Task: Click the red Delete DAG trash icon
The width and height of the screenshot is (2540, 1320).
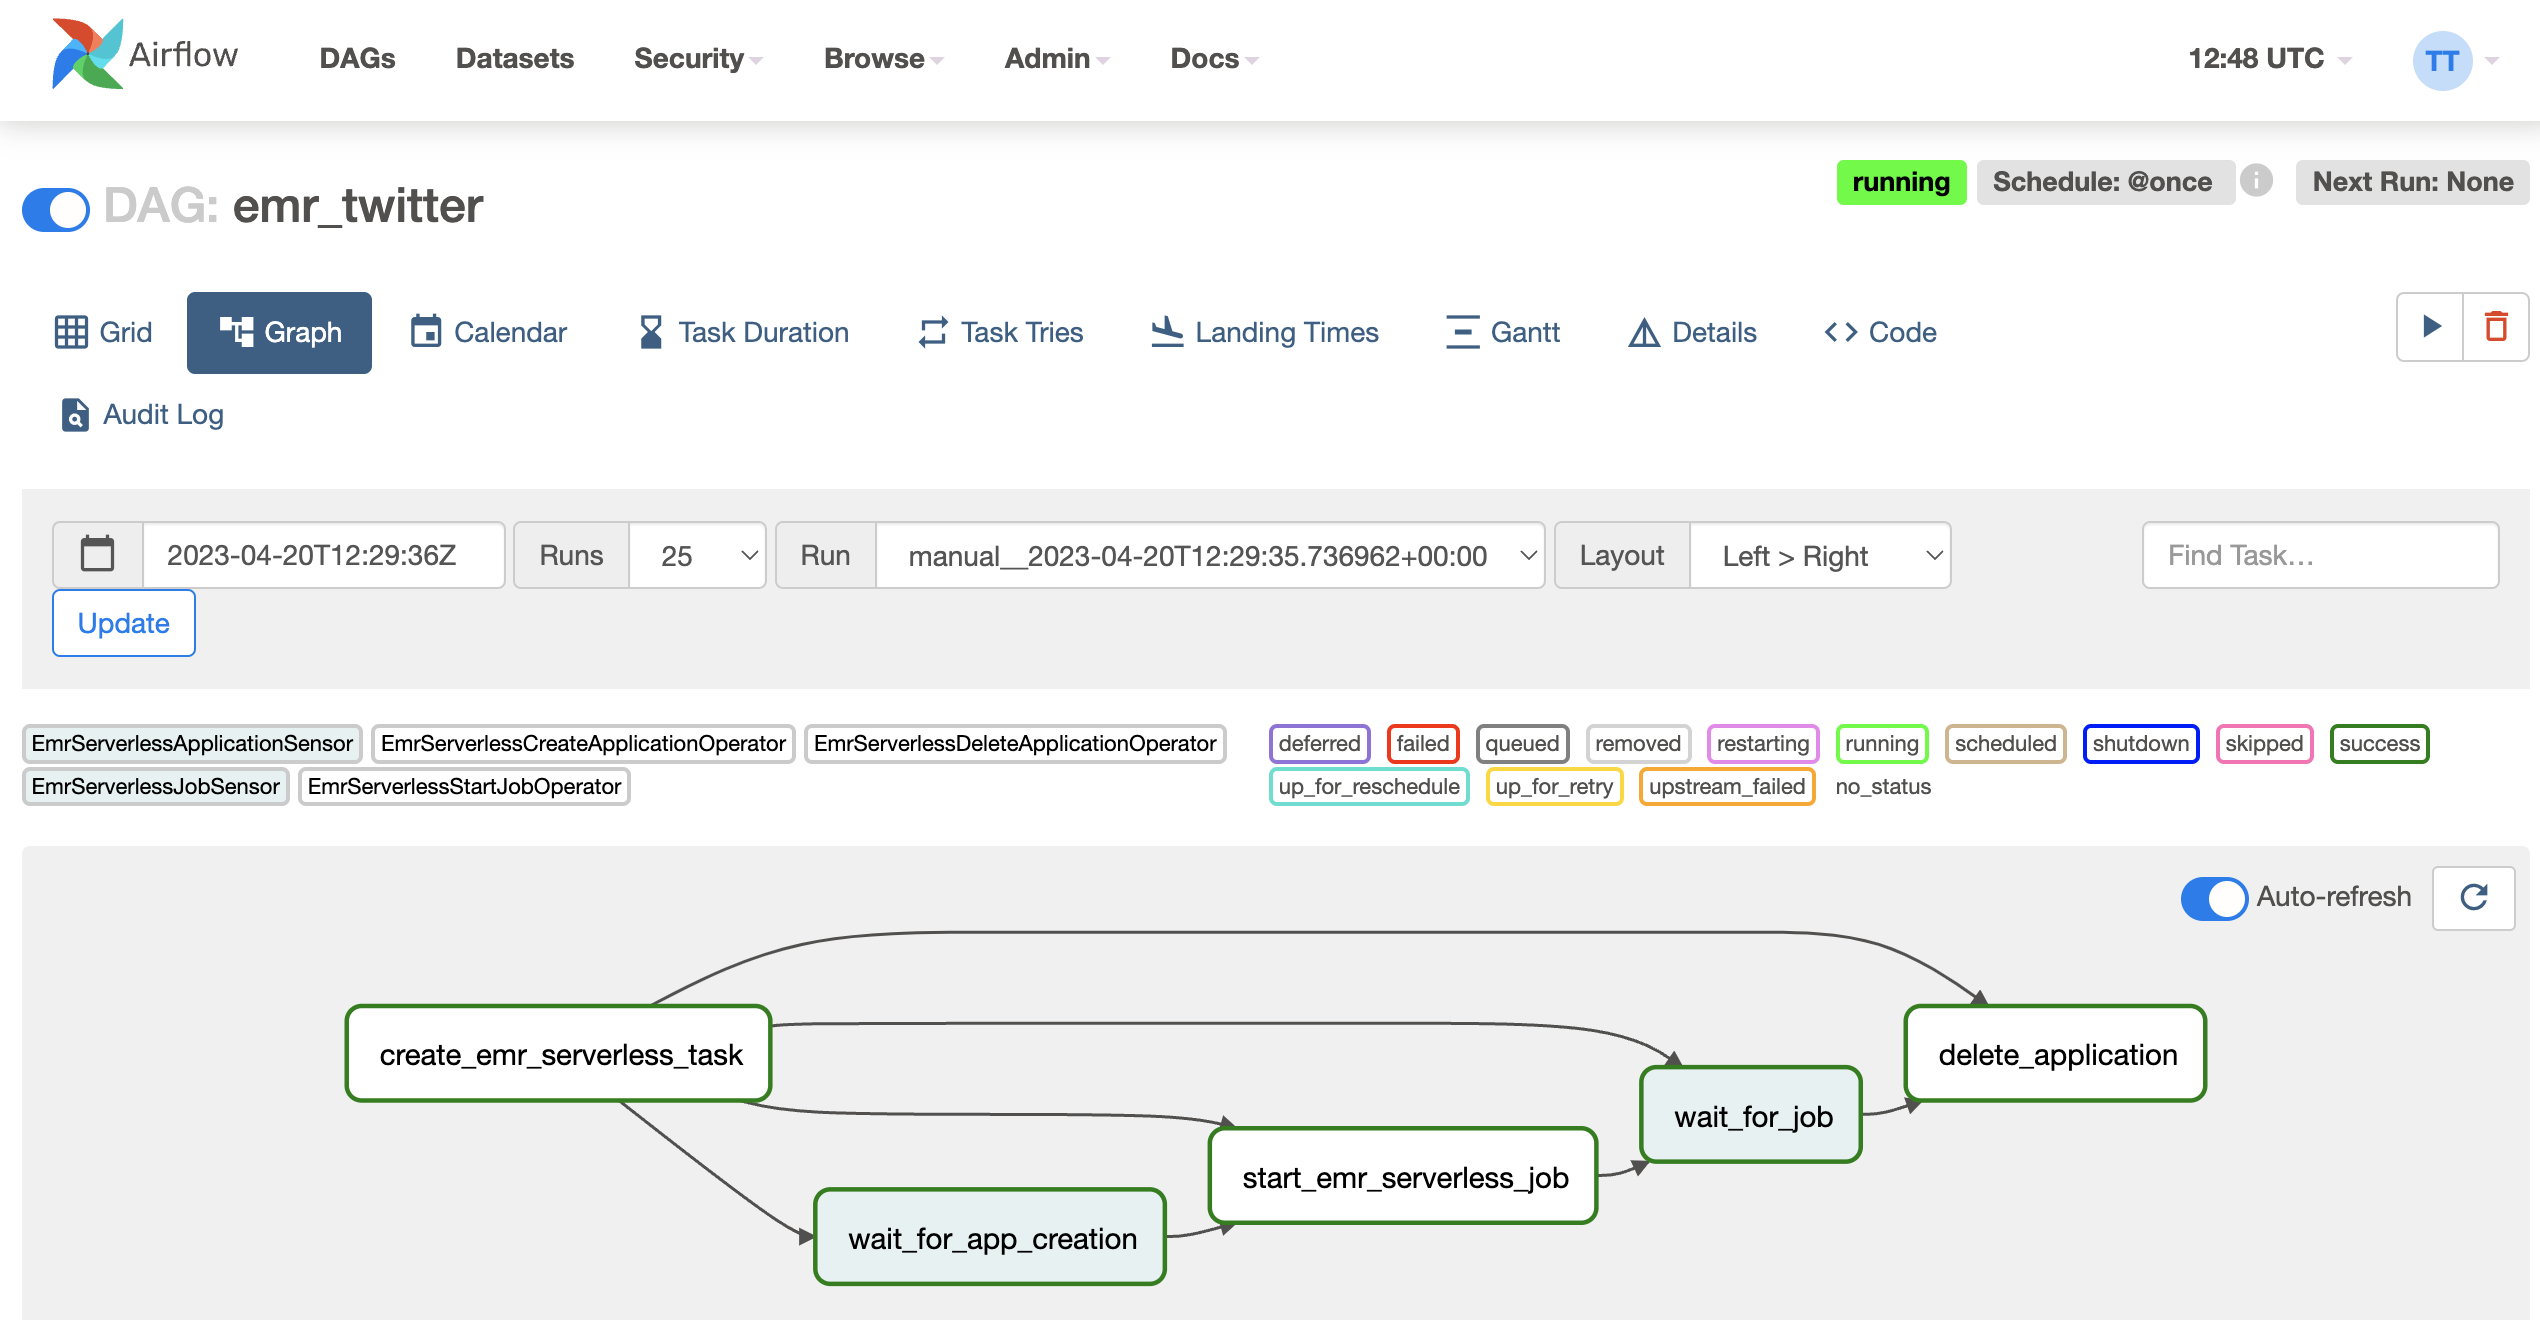Action: (2496, 327)
